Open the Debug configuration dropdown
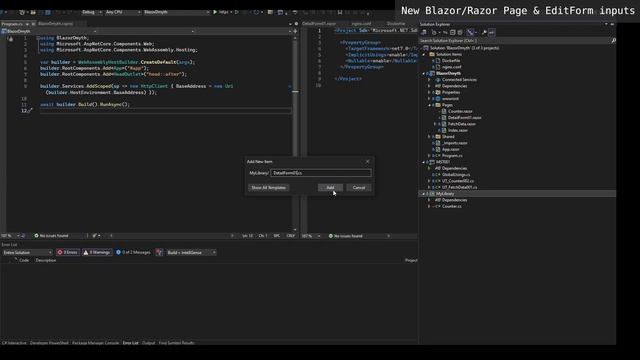Screen dimensions: 640x360 tap(91, 12)
